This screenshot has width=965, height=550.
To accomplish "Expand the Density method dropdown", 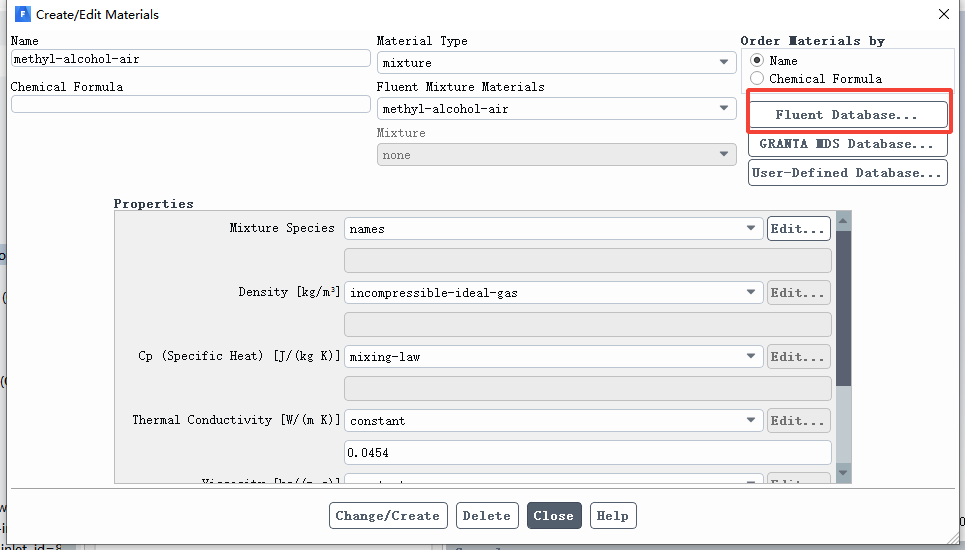I will [553, 293].
